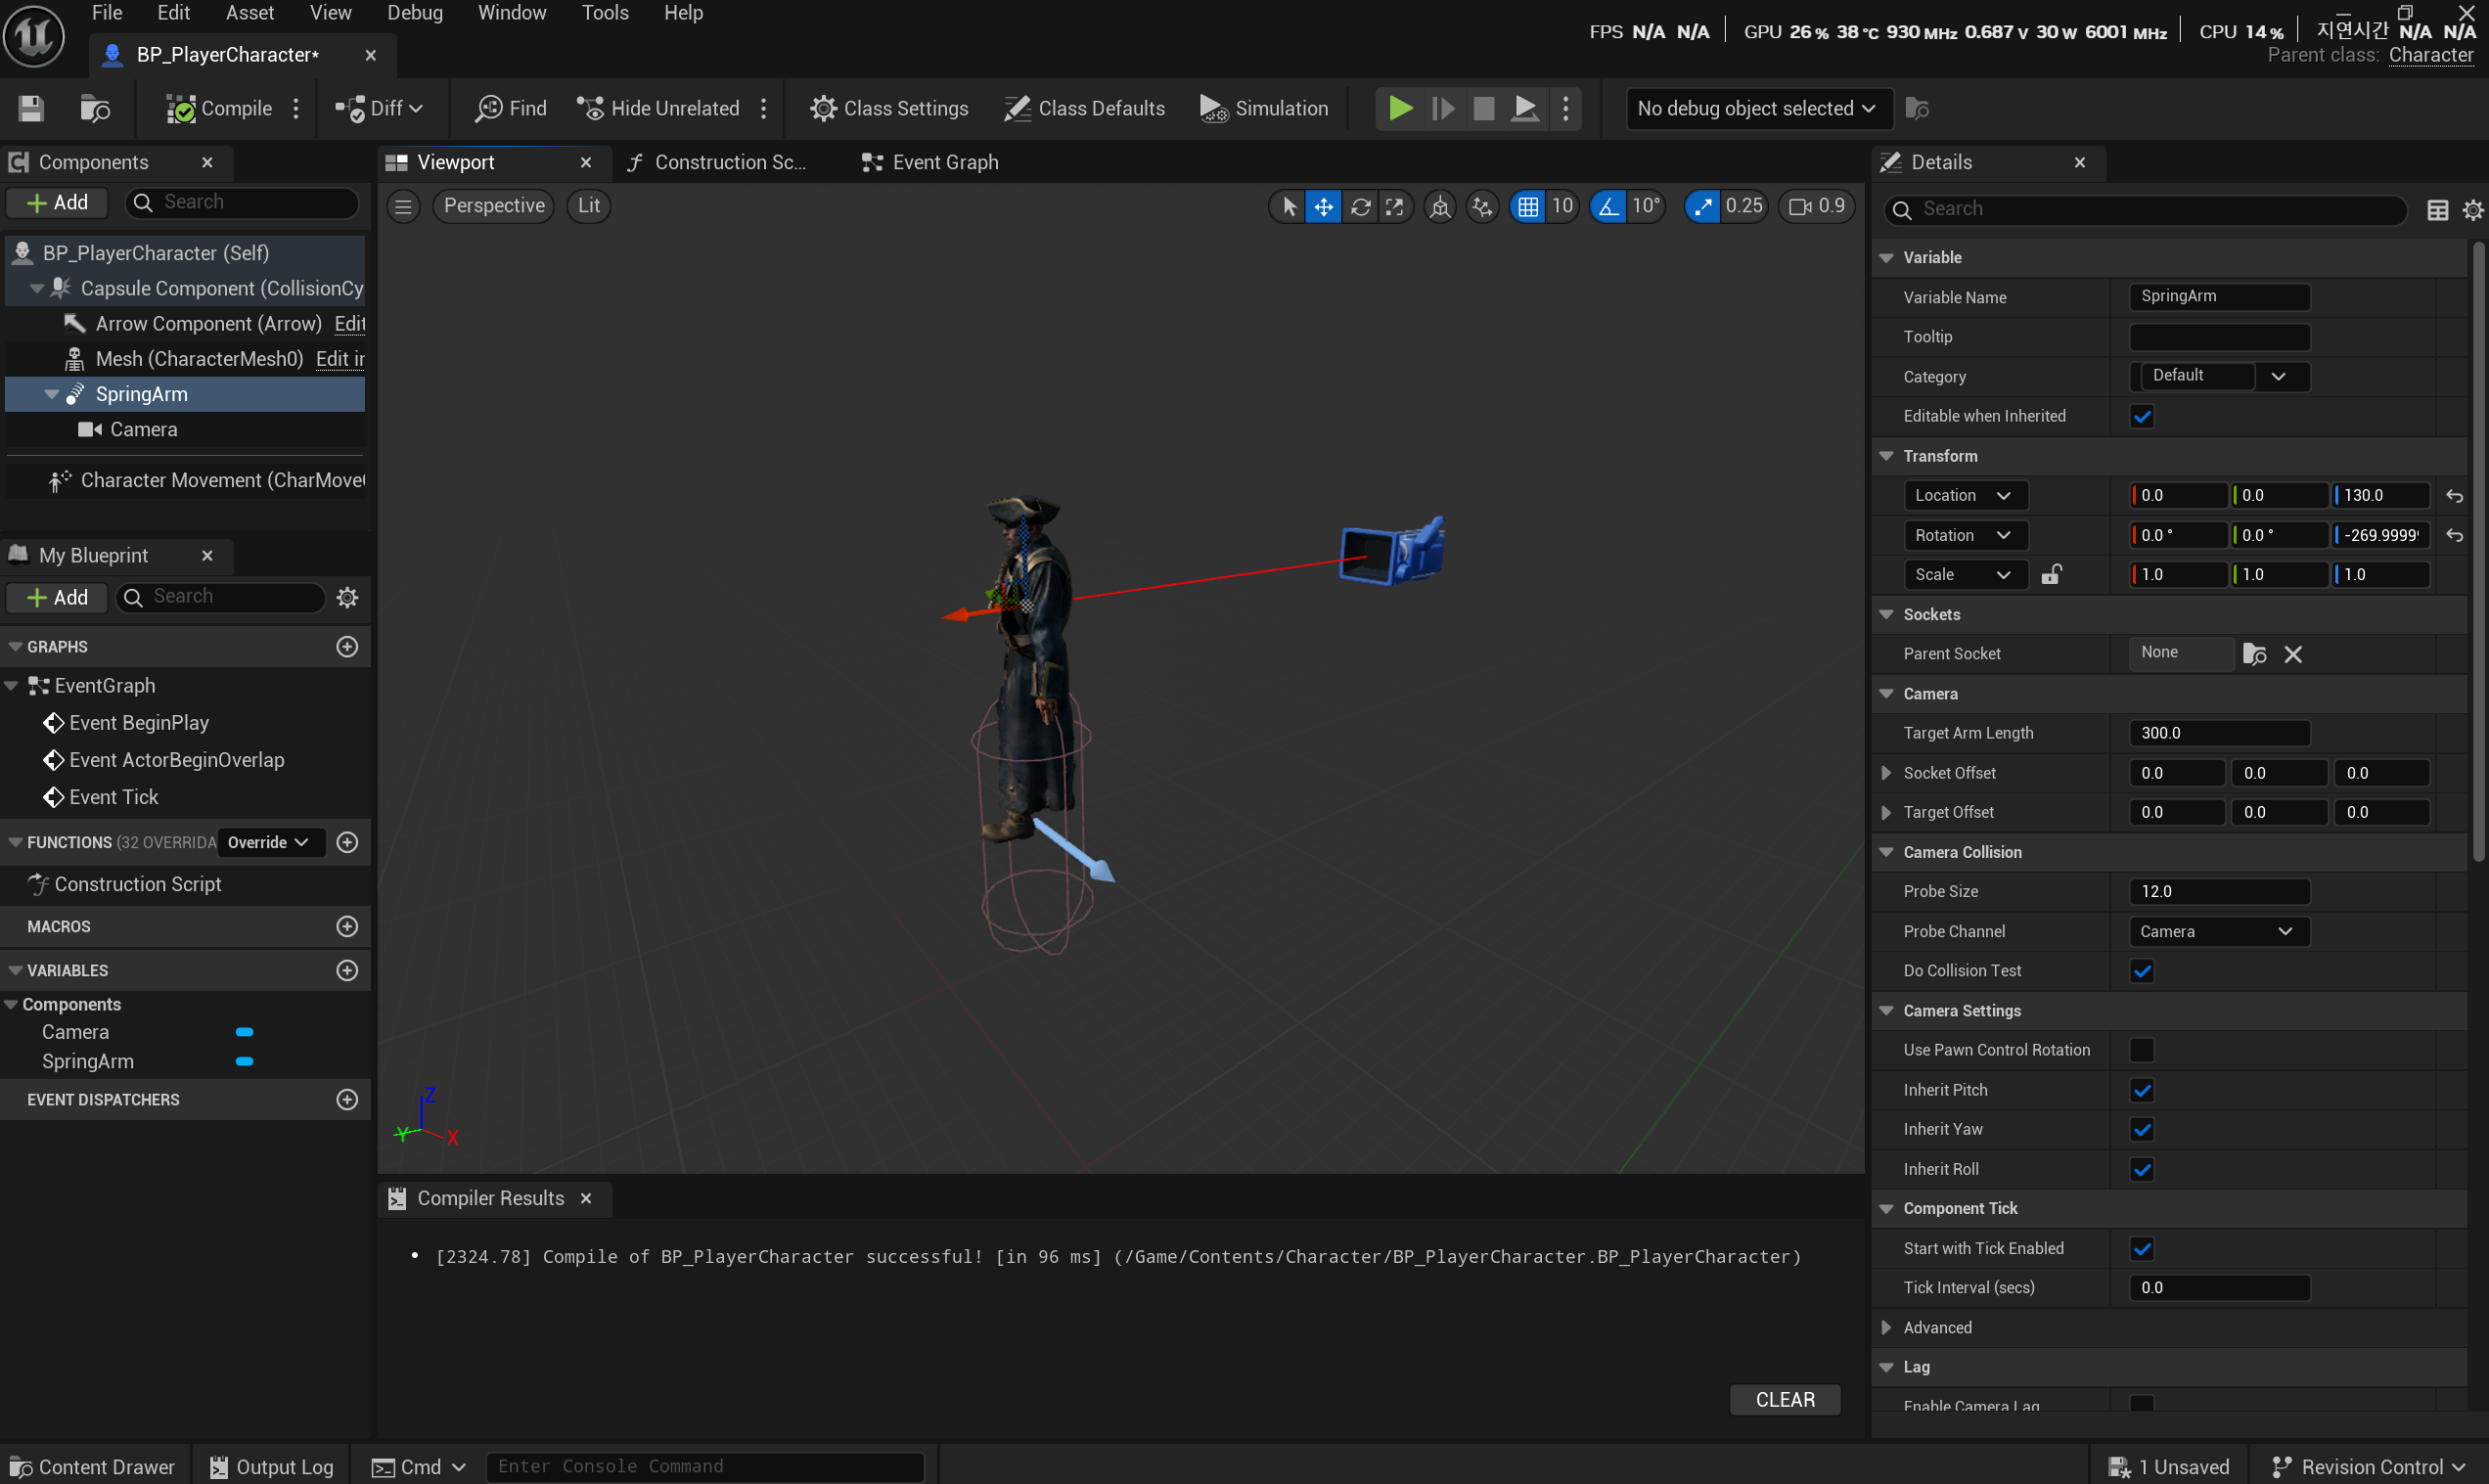
Task: Click the Save blueprint icon
Action: 31,108
